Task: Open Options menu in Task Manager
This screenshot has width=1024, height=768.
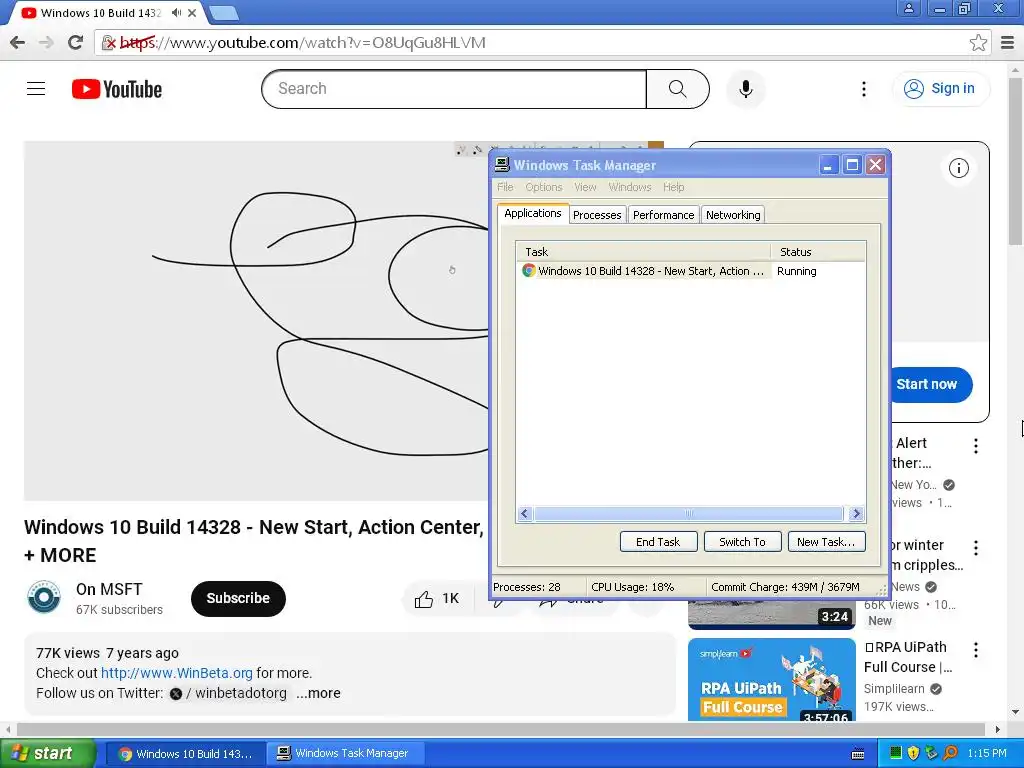Action: (x=543, y=187)
